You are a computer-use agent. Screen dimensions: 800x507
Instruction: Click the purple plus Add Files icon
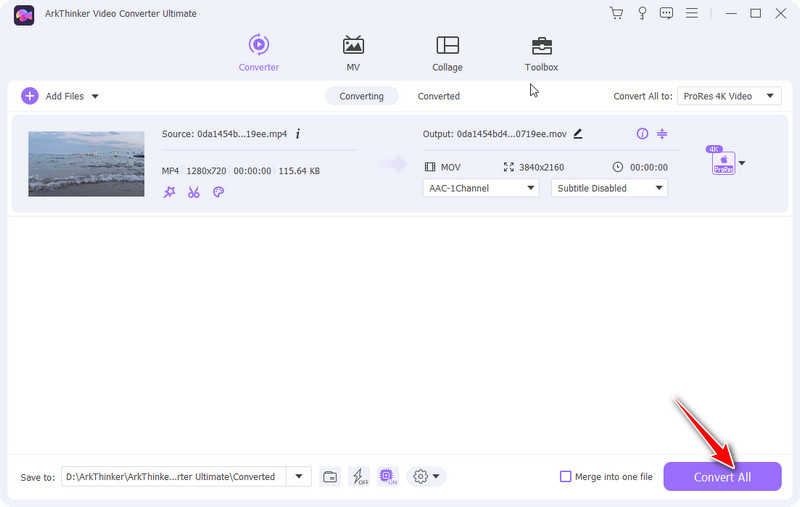point(30,96)
